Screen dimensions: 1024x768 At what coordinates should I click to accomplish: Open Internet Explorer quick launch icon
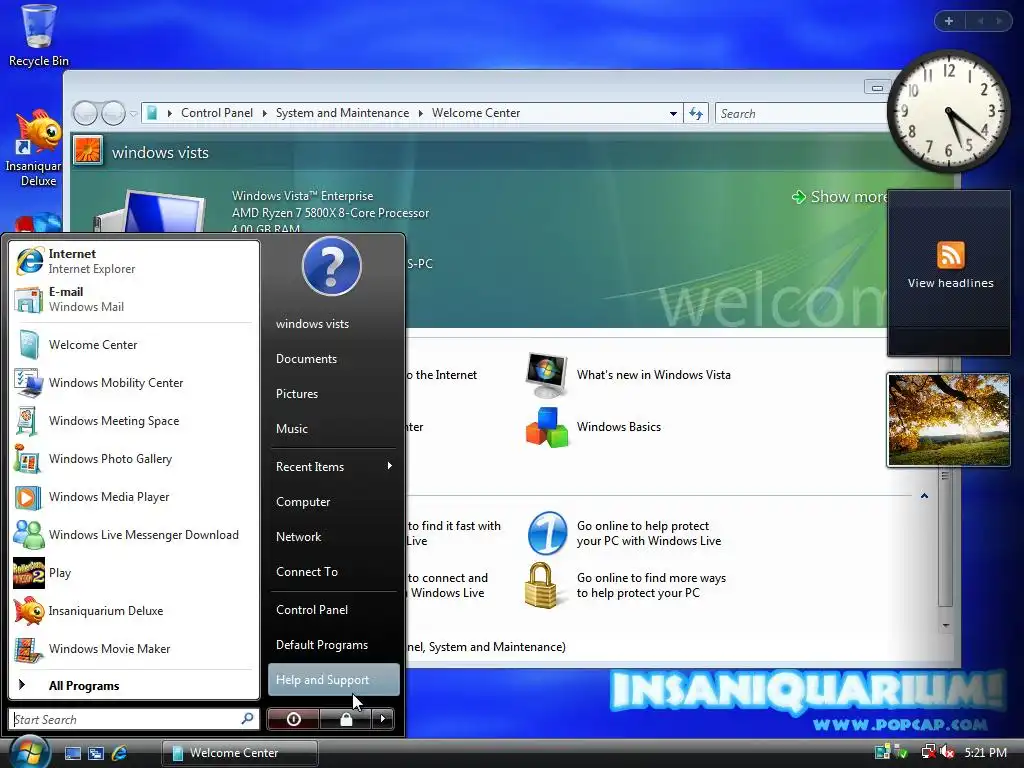120,753
